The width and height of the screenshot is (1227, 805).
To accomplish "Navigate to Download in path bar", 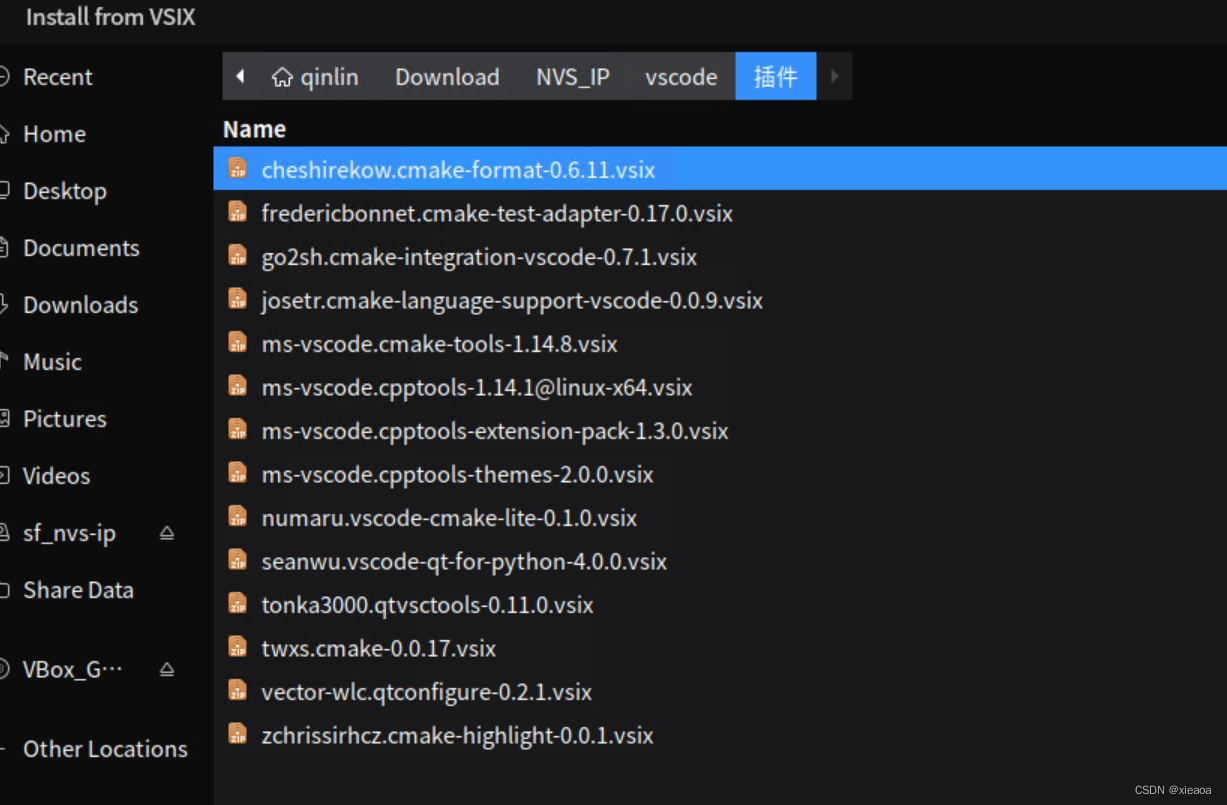I will pos(447,77).
